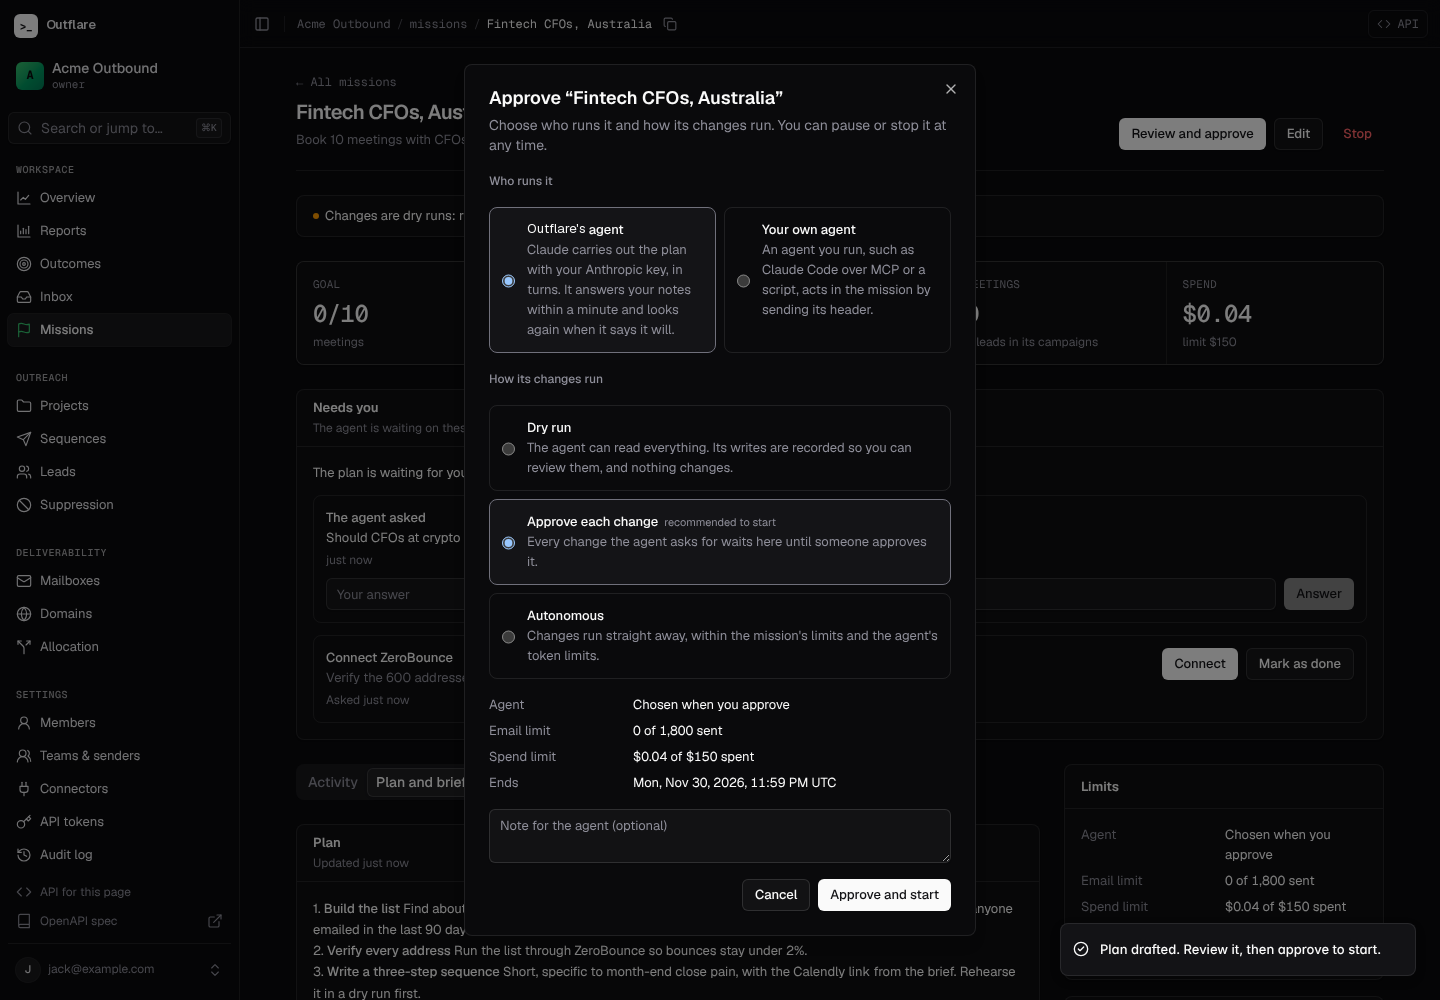Select Outflare's agent radio option
Viewport: 1440px width, 1000px height.
508,281
